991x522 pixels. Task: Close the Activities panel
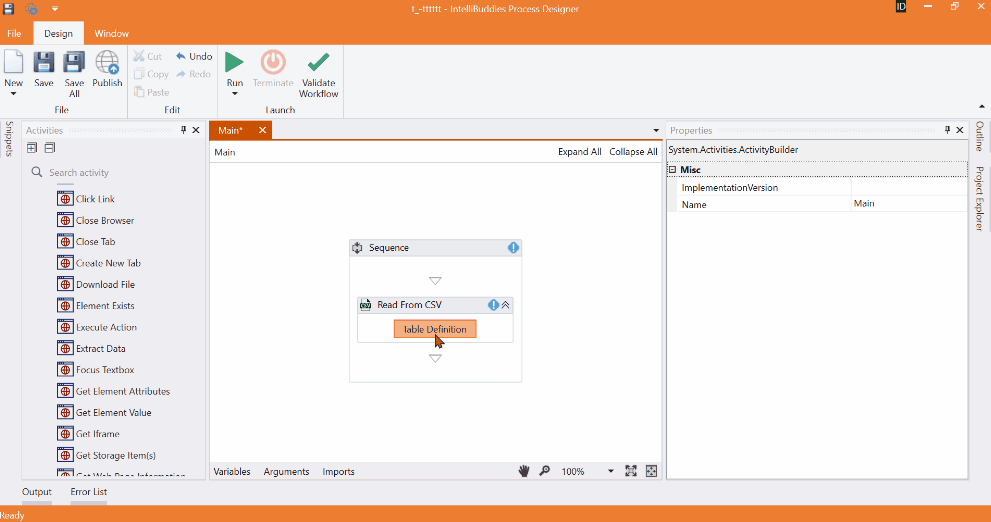pyautogui.click(x=196, y=130)
